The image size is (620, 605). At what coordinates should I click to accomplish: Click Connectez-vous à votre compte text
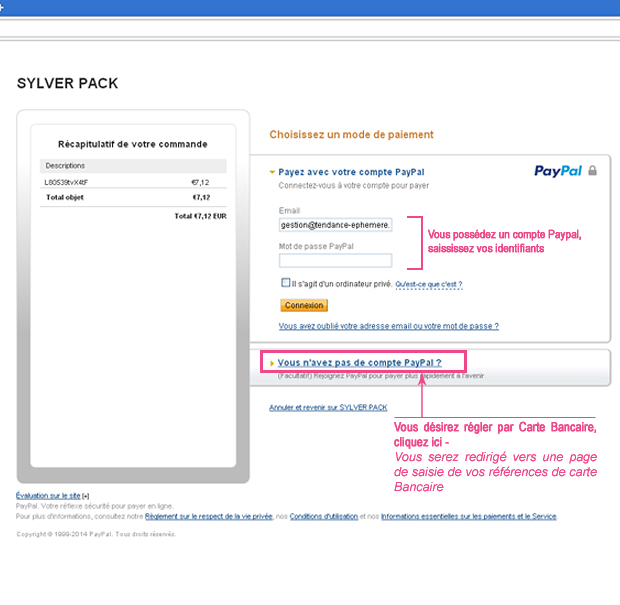[353, 185]
